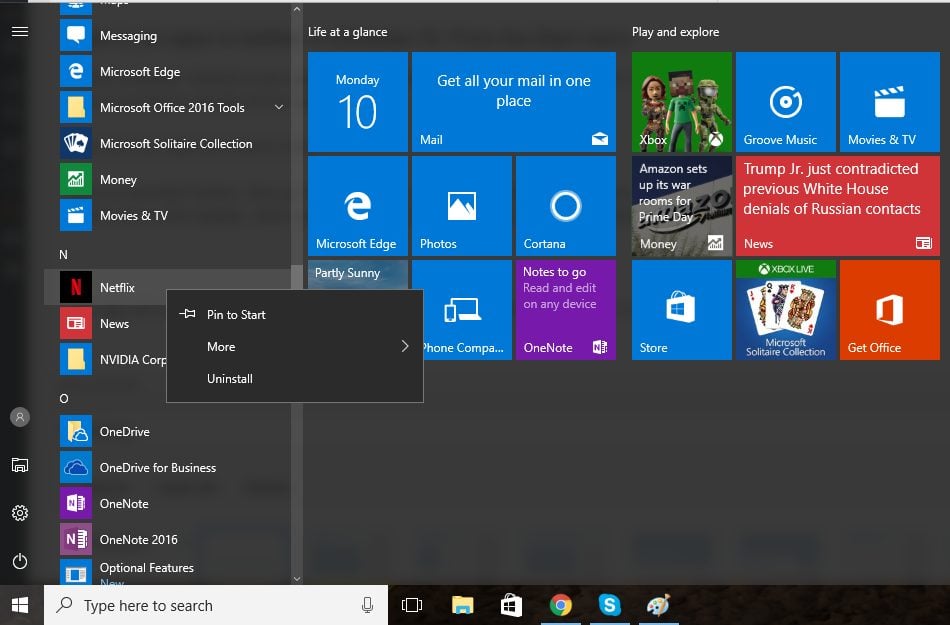Open the red News tile
Screen dimensions: 950x625
(x=838, y=206)
